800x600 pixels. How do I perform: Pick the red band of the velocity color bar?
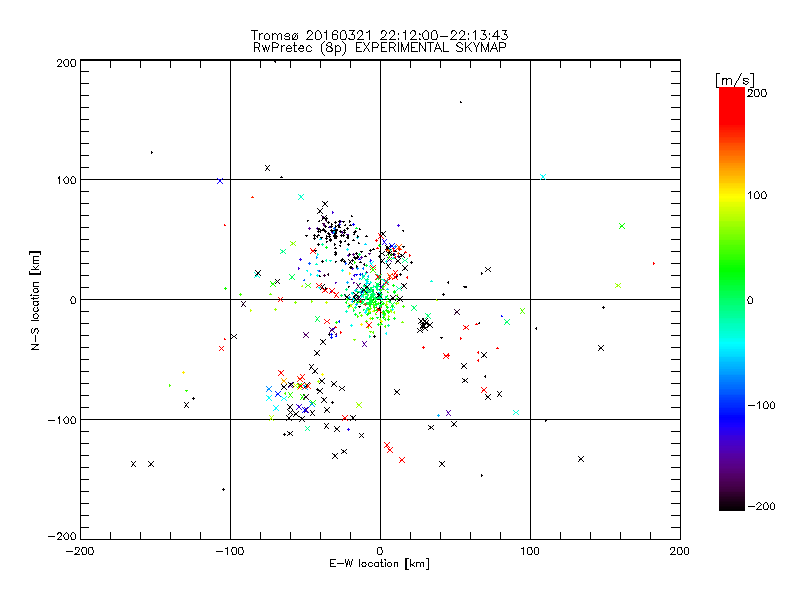732,107
